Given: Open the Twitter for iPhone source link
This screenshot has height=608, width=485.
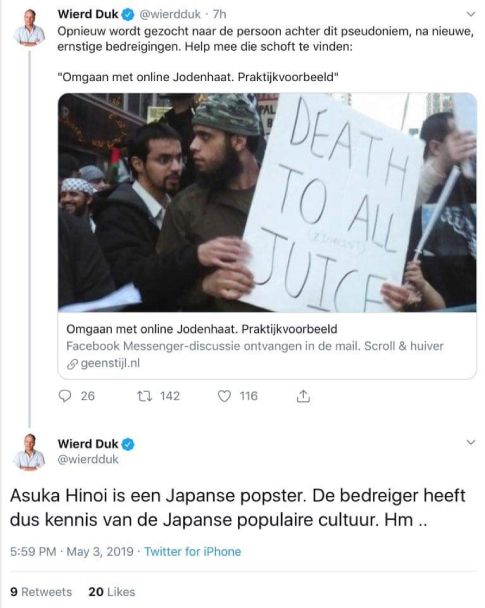Looking at the screenshot, I should click(193, 551).
